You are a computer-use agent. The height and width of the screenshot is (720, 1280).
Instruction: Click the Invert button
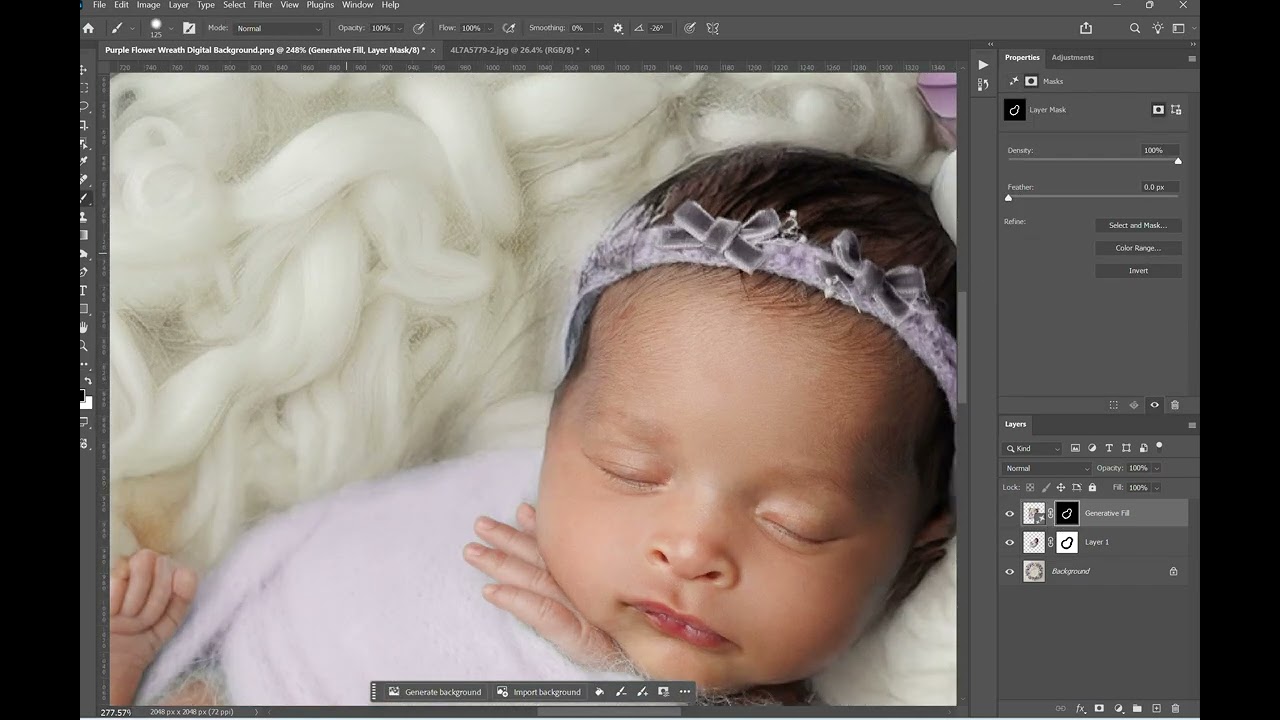pos(1138,271)
